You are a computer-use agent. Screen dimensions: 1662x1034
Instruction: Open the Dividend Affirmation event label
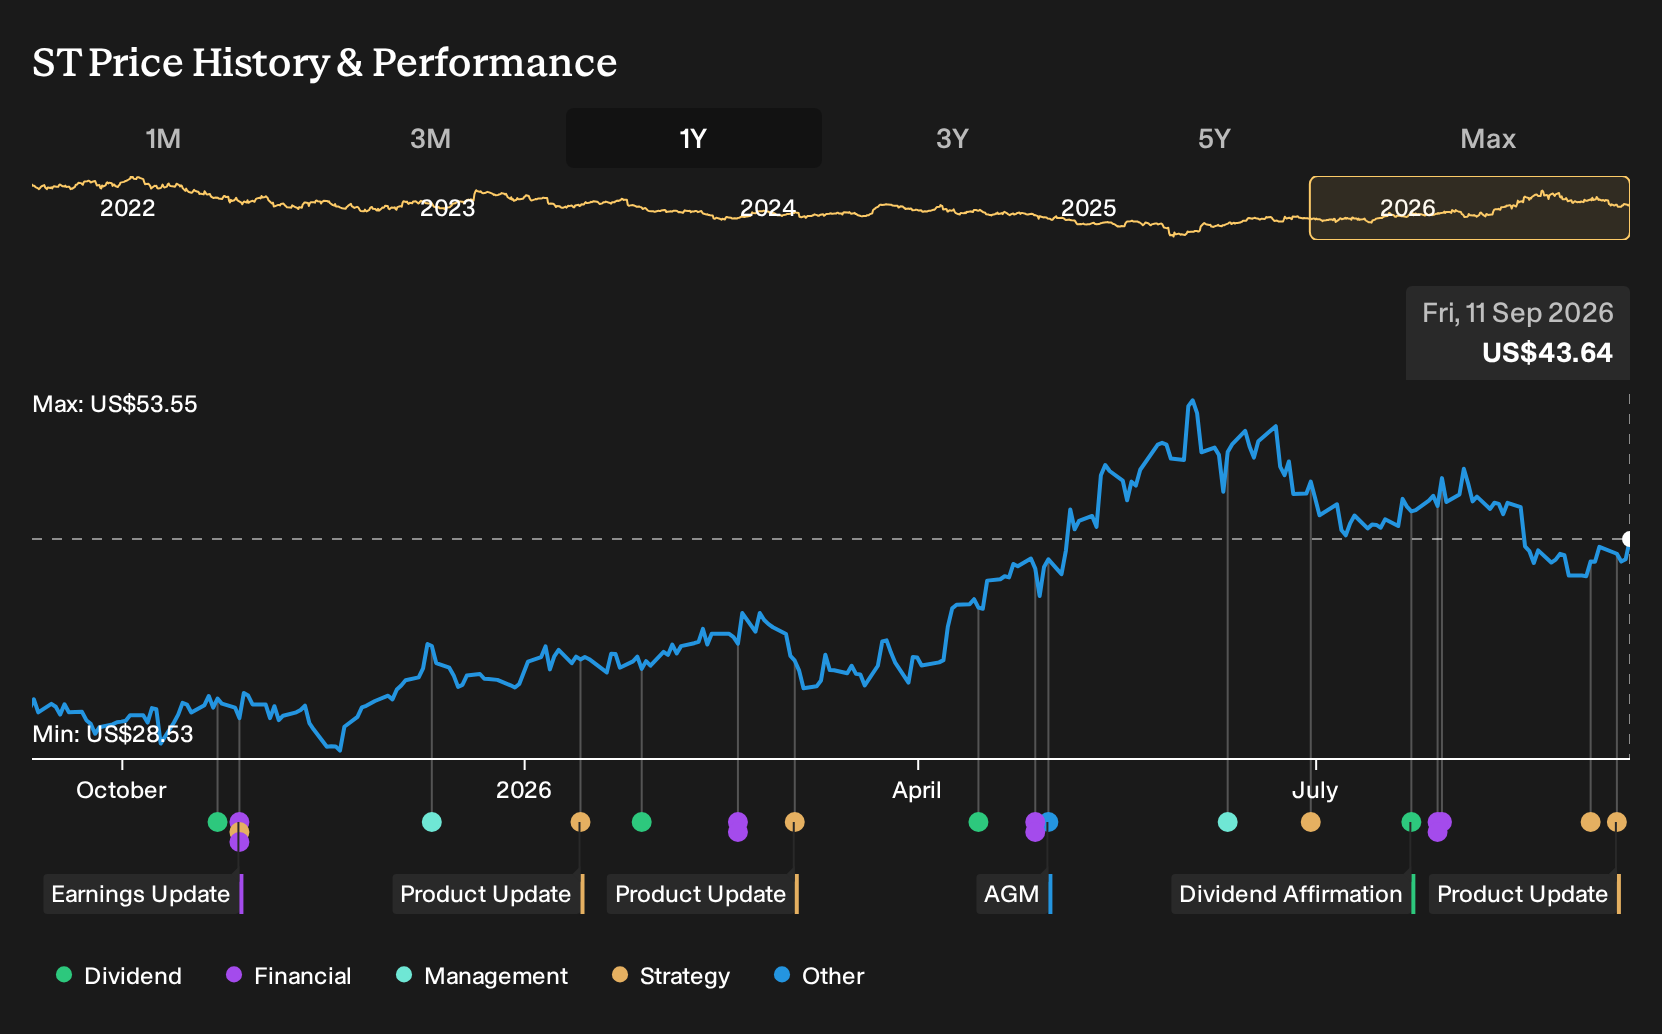point(1293,894)
